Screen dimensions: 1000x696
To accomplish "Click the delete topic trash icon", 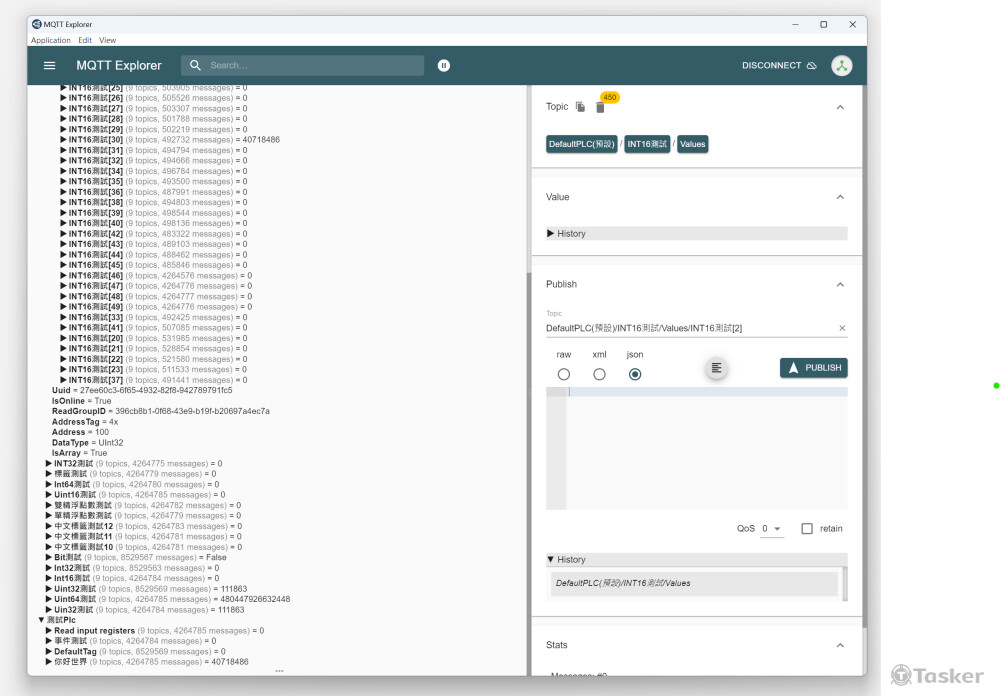I will [599, 106].
